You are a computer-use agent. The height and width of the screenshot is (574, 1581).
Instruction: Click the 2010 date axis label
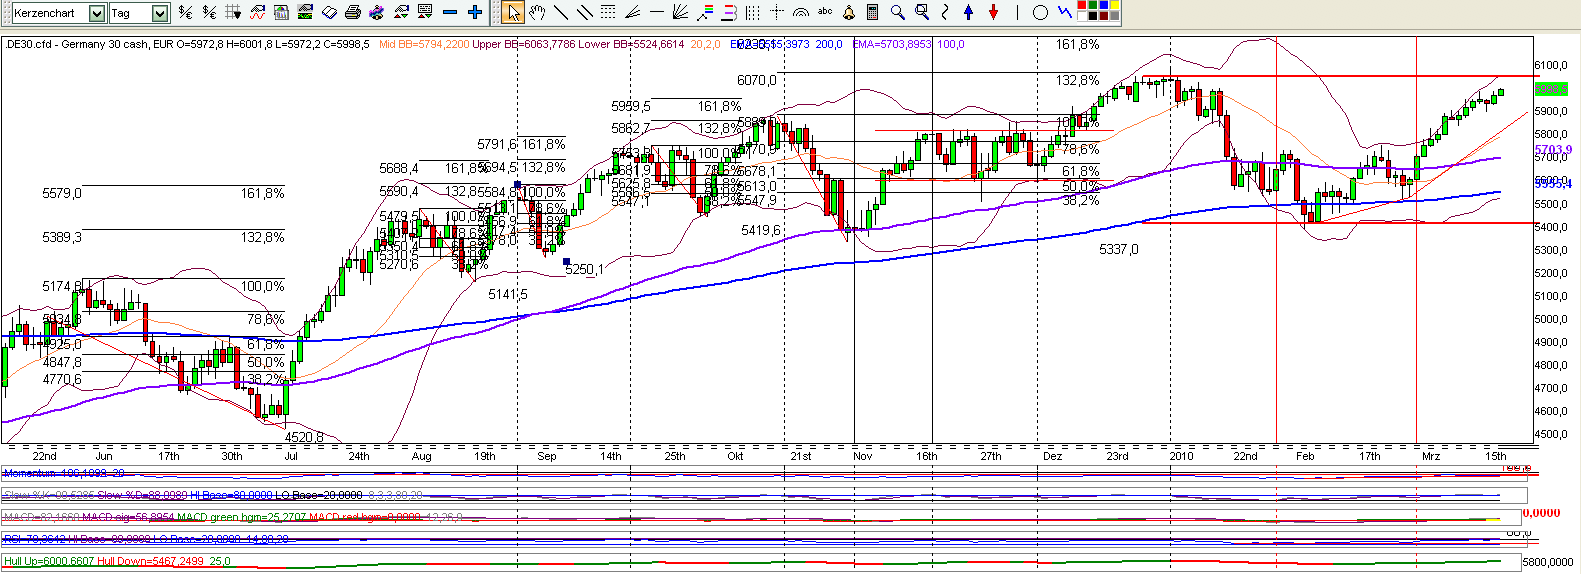pos(1181,456)
